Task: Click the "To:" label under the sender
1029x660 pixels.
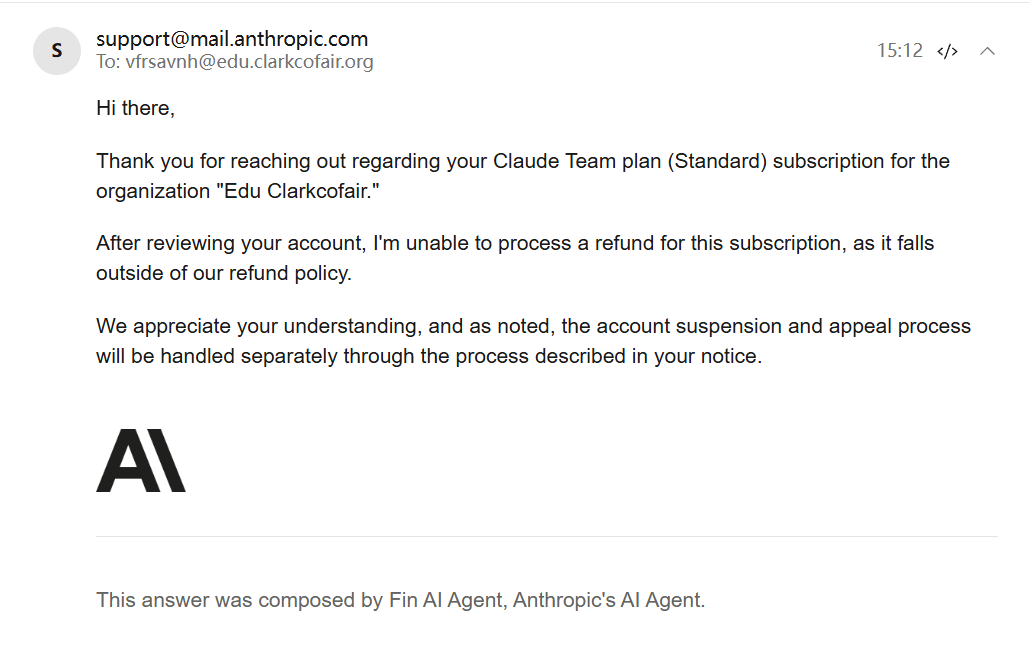Action: 108,62
